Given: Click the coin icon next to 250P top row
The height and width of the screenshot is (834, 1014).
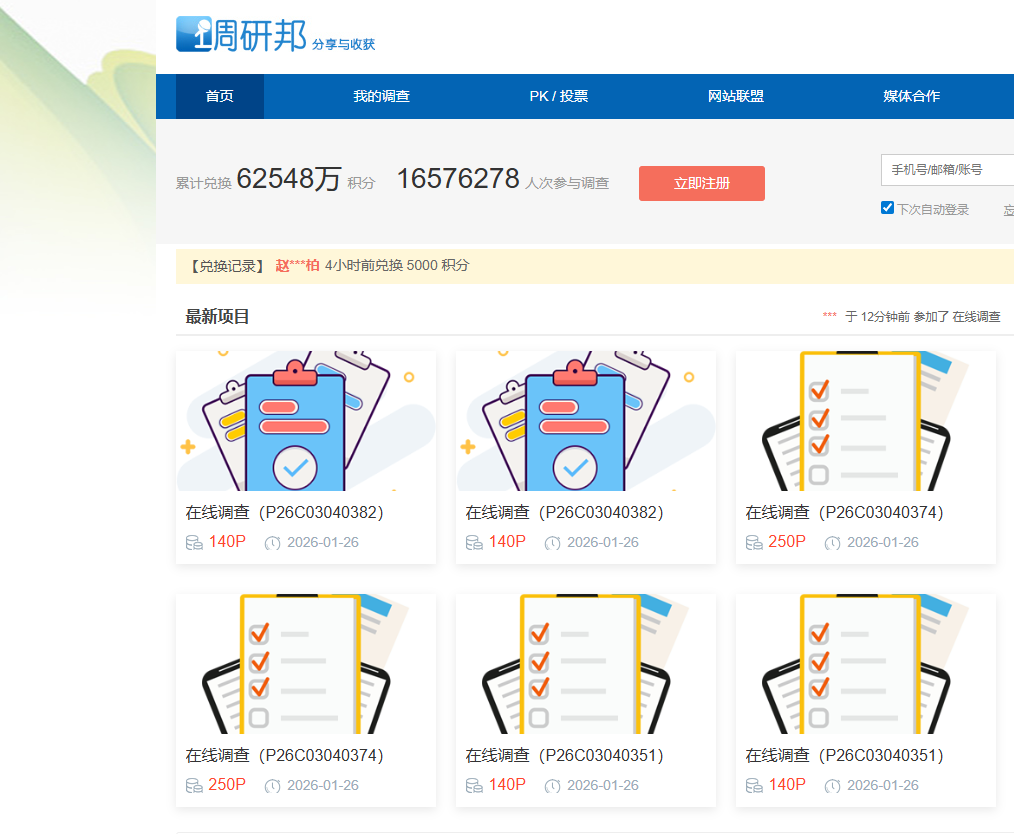Looking at the screenshot, I should tap(753, 542).
